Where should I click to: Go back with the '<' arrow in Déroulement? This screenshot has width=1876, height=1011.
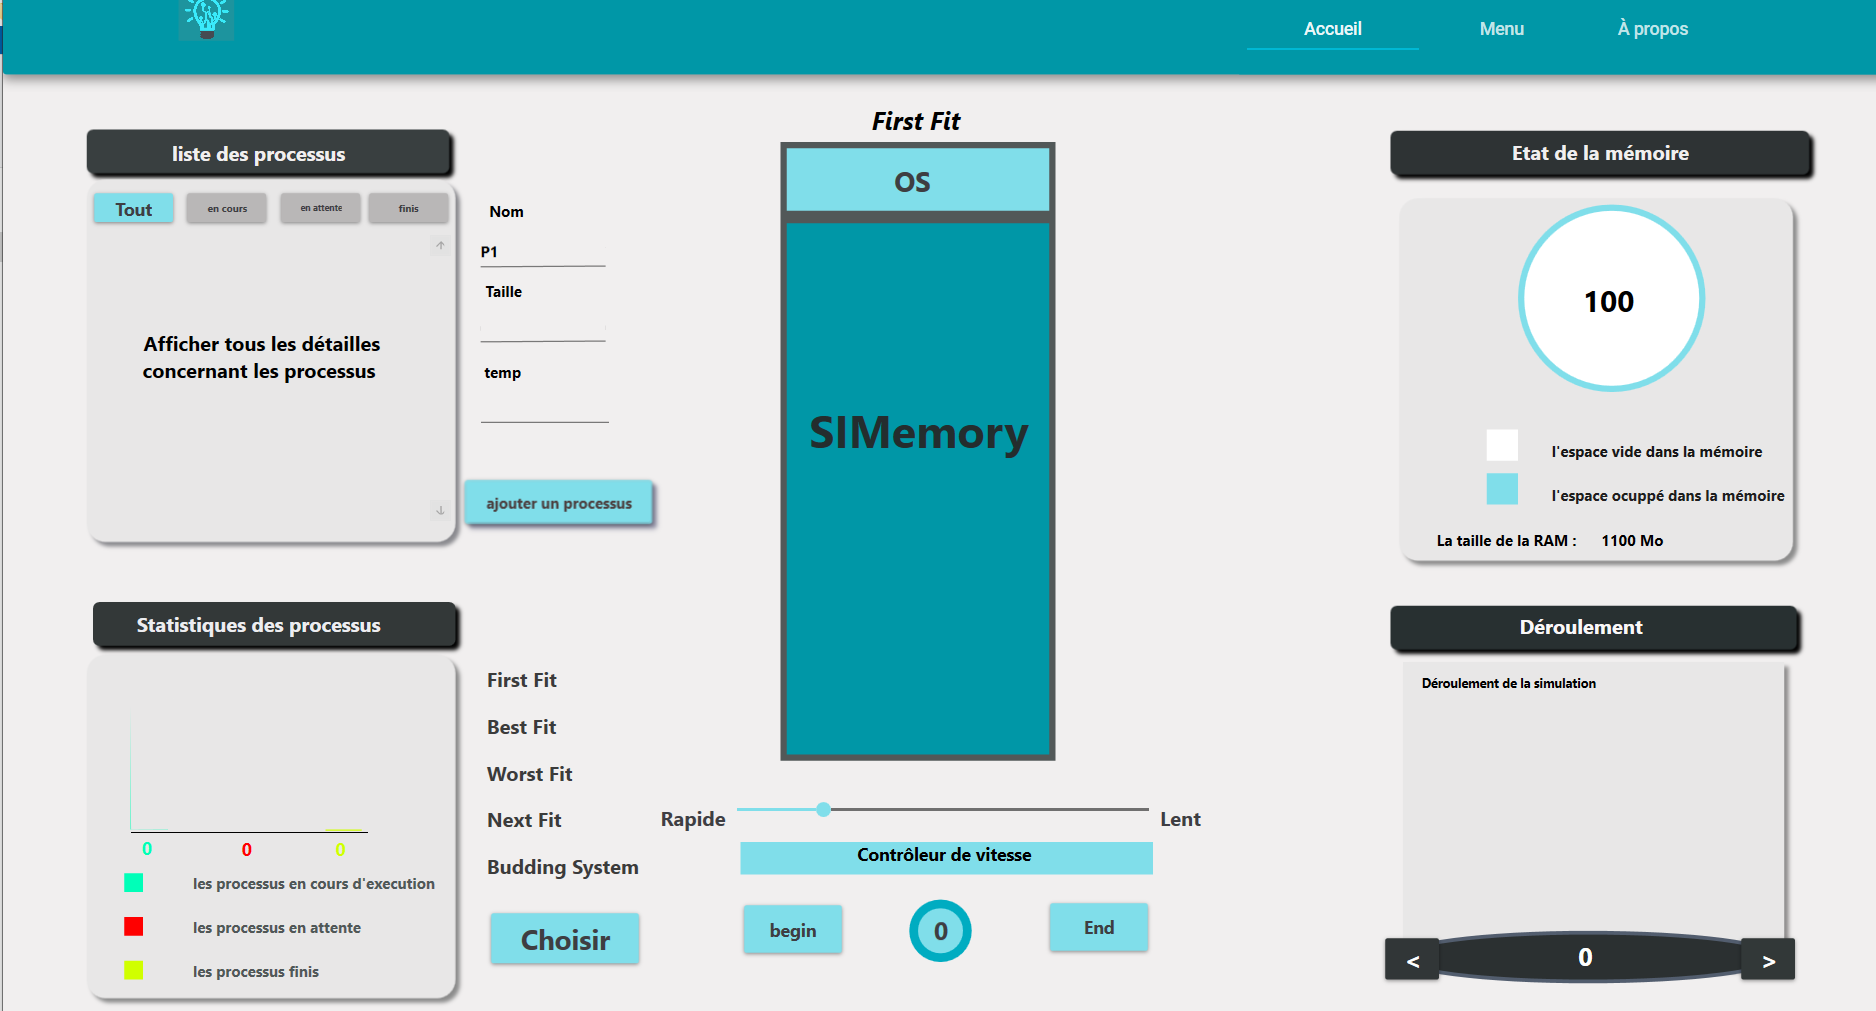[x=1411, y=959]
